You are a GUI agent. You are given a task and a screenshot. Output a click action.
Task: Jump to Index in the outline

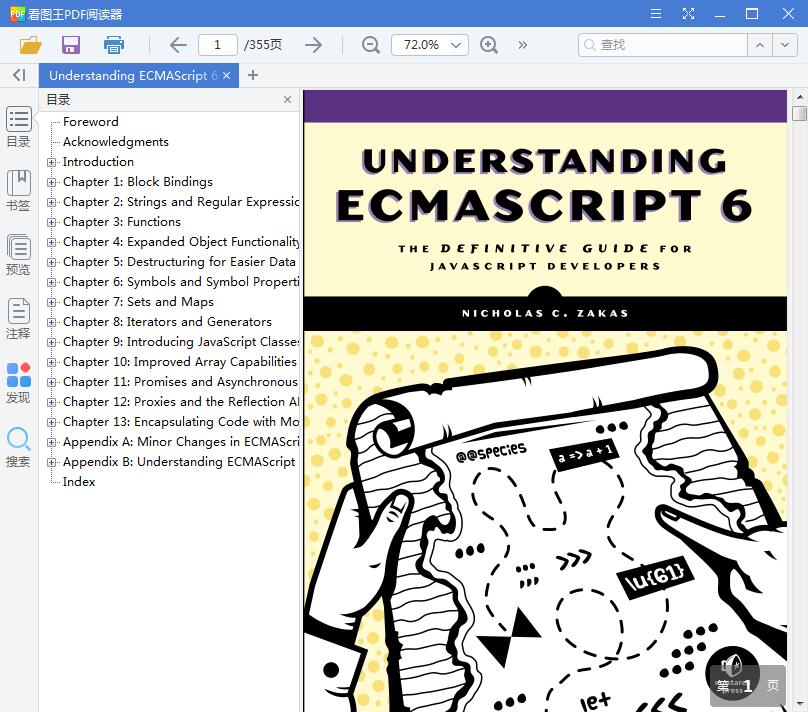(x=79, y=482)
